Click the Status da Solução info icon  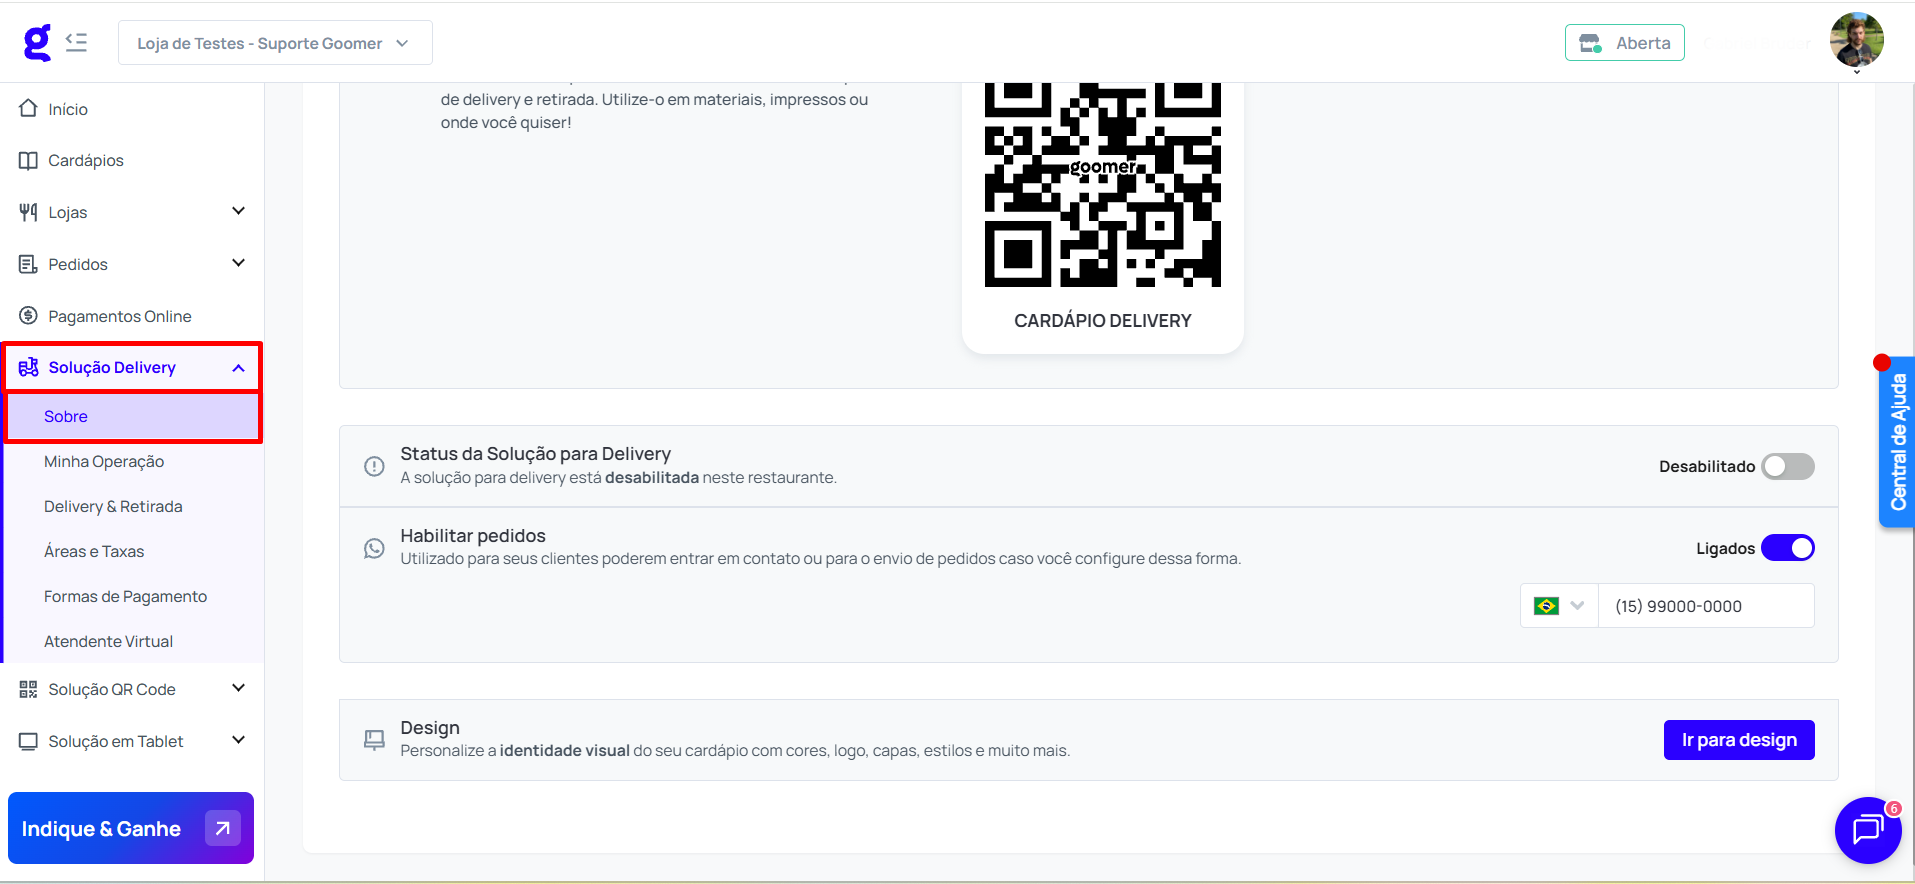click(374, 466)
